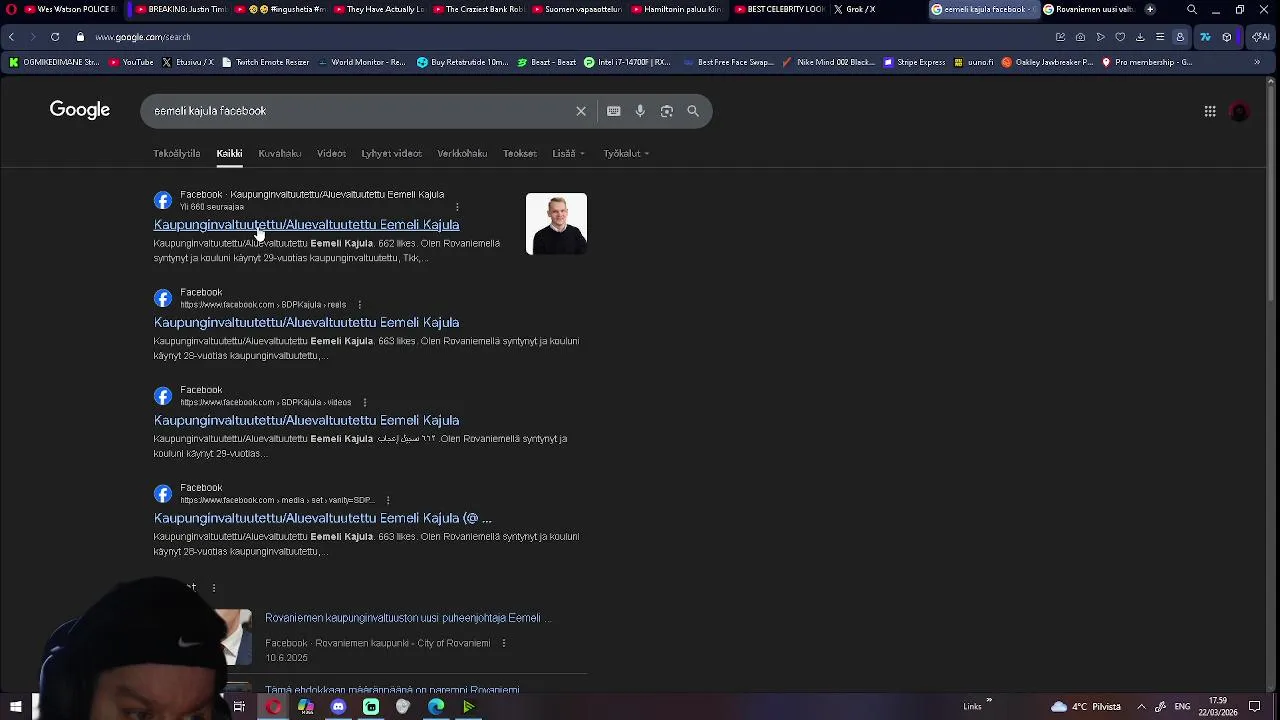
Task: Start a voice search with the microphone
Action: coord(640,111)
